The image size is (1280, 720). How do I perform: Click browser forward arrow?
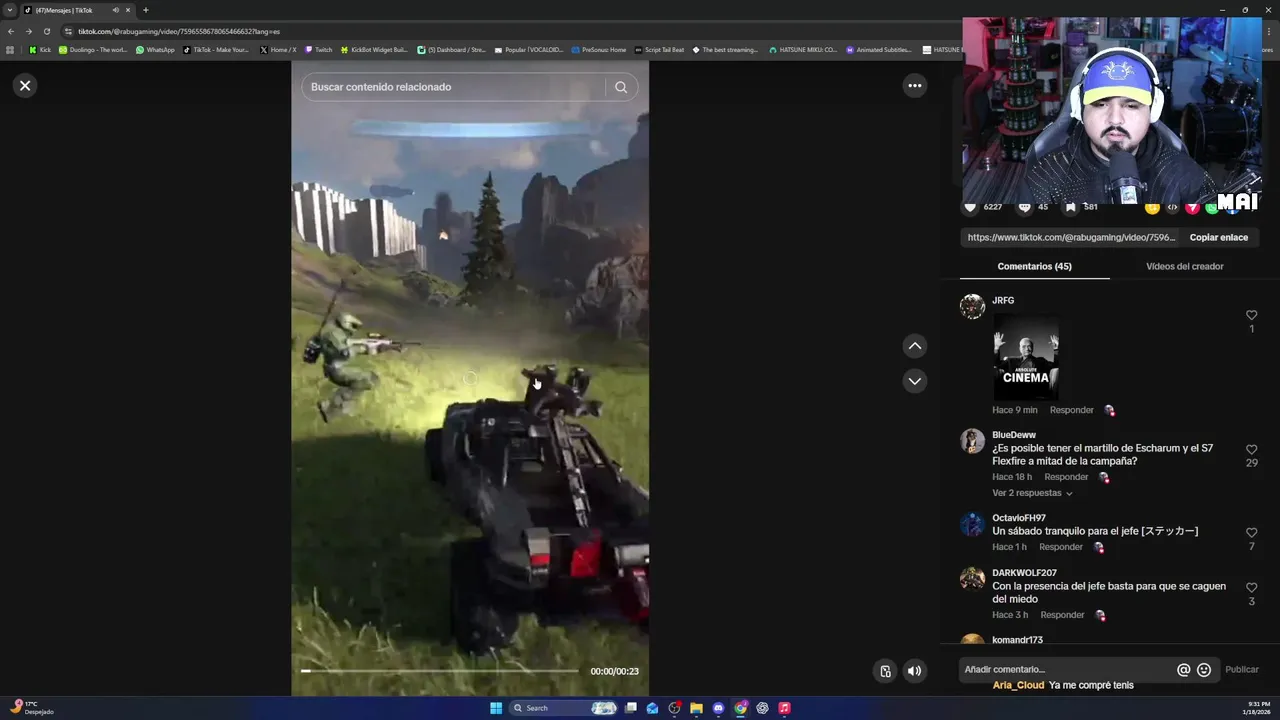click(28, 31)
